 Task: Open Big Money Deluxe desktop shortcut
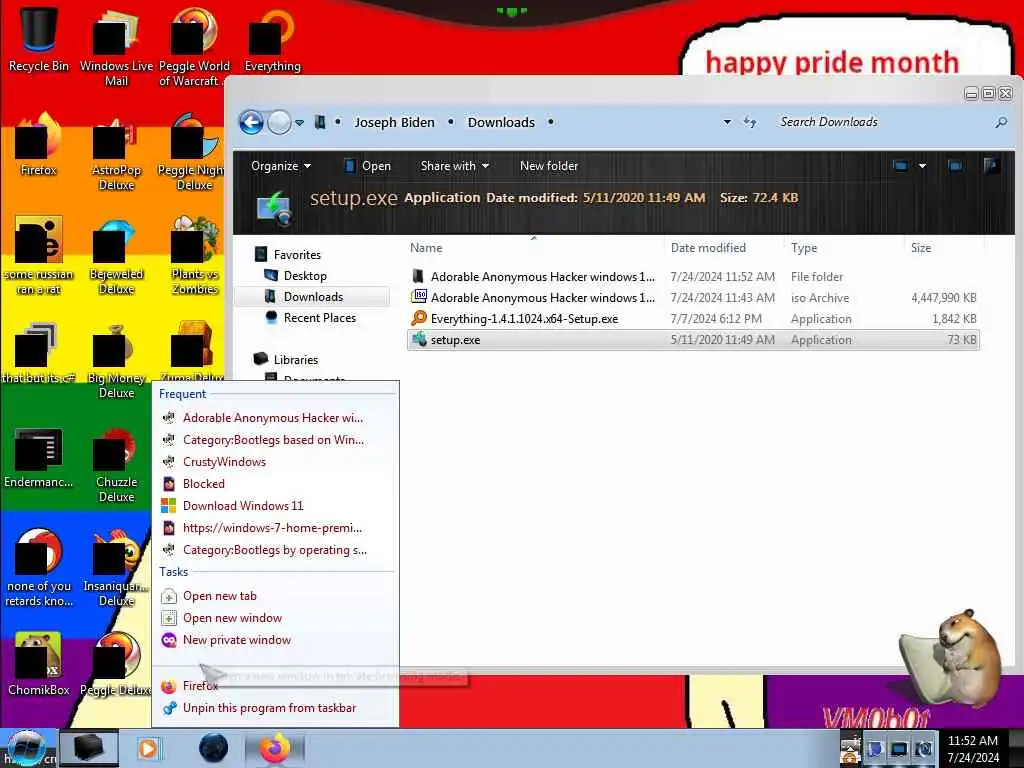point(116,360)
